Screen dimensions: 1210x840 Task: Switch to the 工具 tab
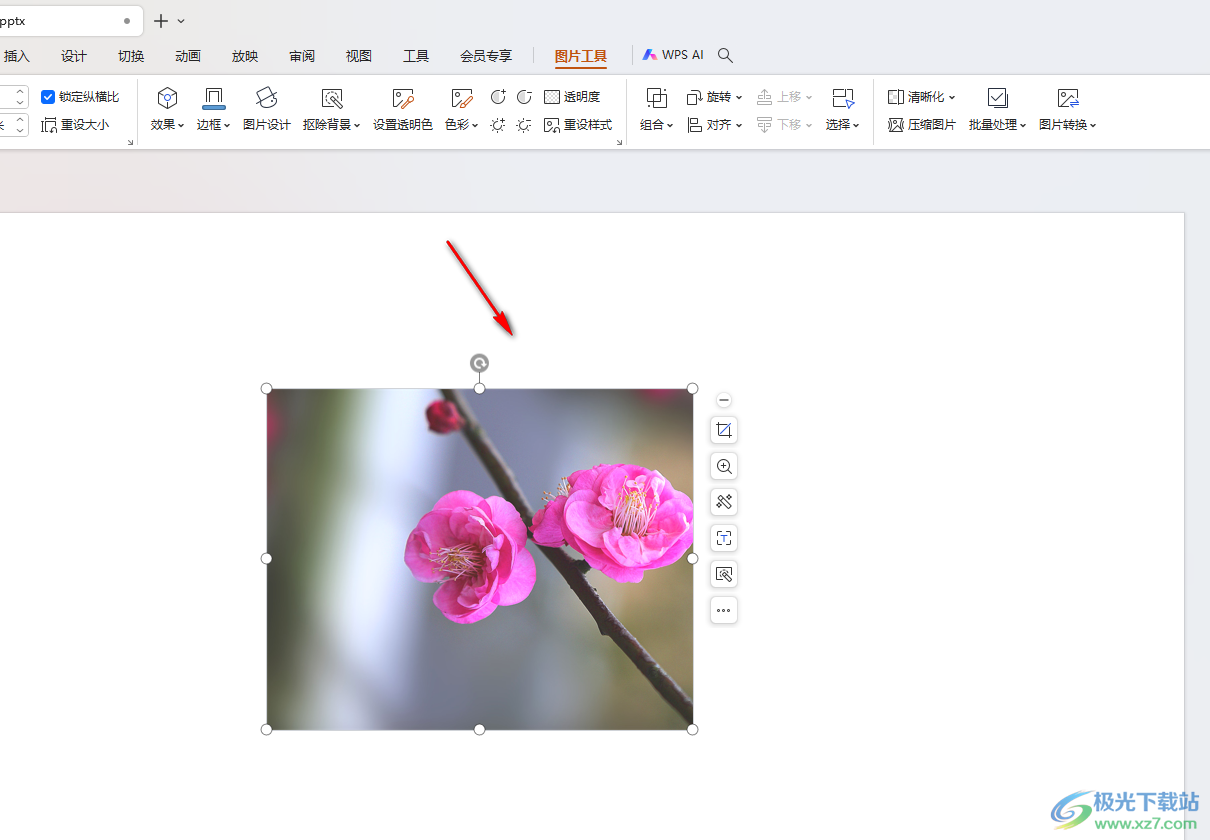416,56
